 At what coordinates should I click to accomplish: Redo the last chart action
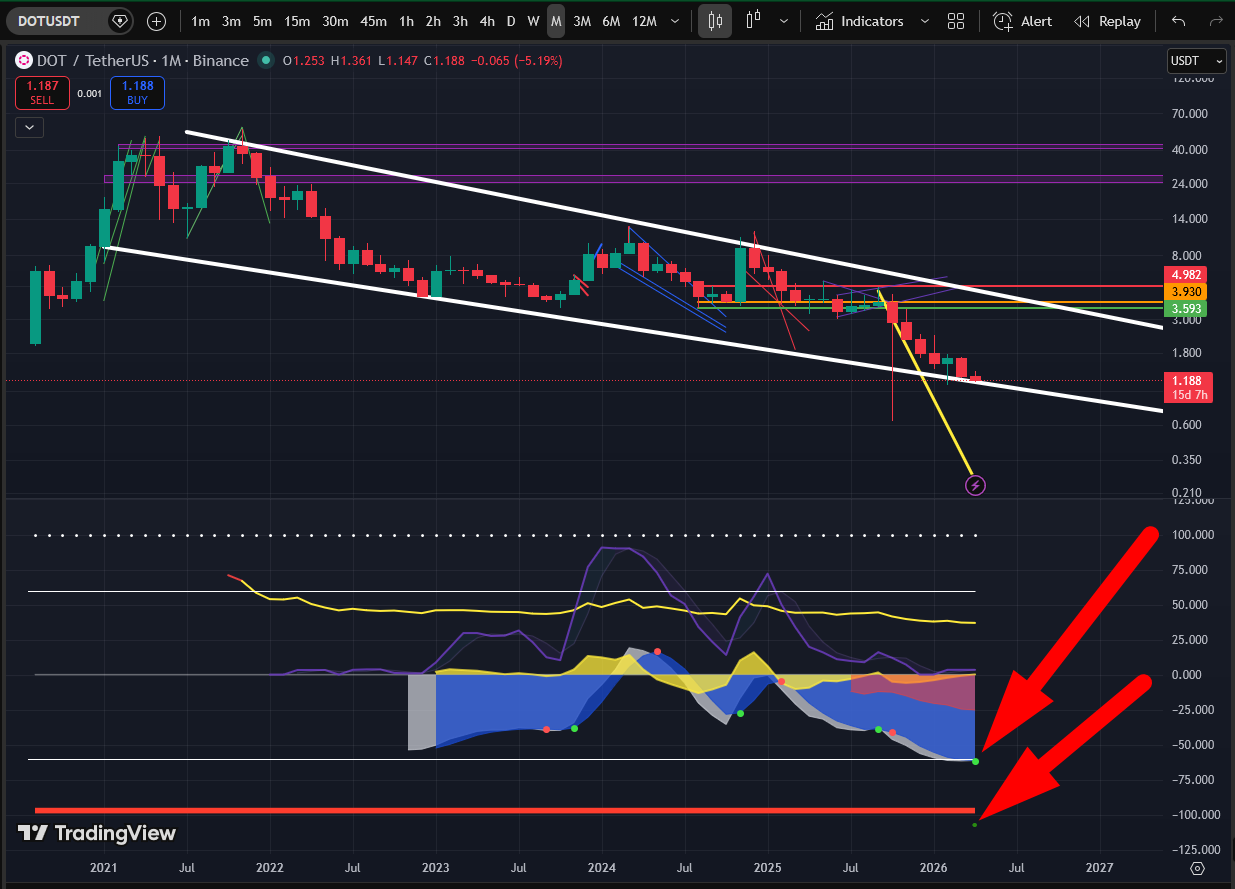(1215, 21)
